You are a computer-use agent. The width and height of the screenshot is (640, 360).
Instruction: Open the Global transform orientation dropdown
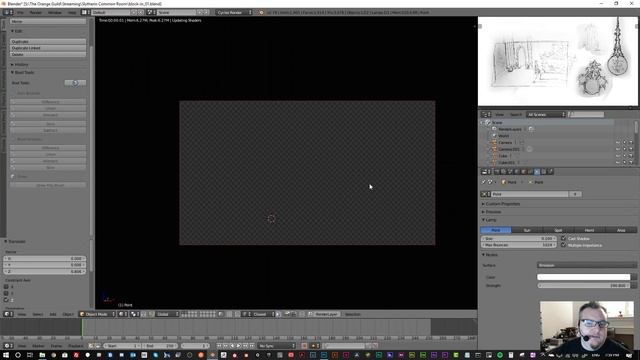pyautogui.click(x=168, y=314)
